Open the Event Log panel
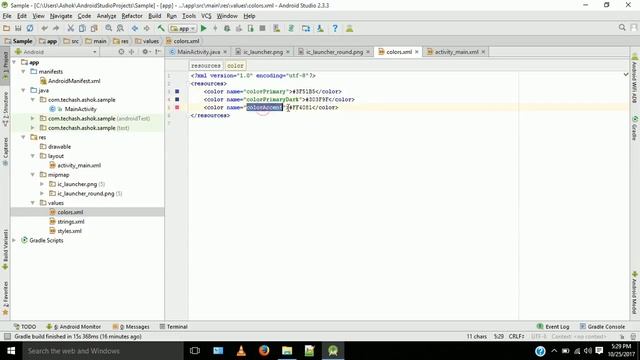640x360 pixels. click(553, 327)
